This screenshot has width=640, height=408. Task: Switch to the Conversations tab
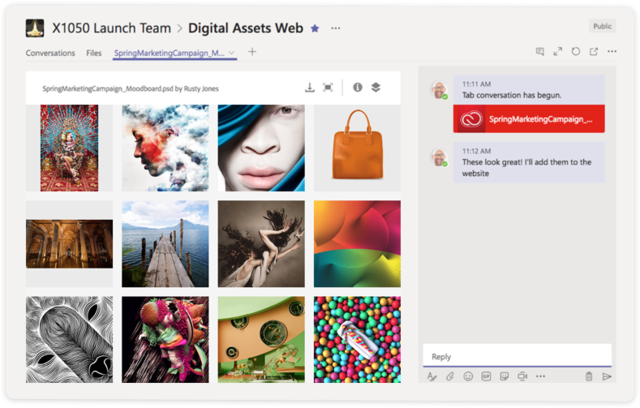50,53
